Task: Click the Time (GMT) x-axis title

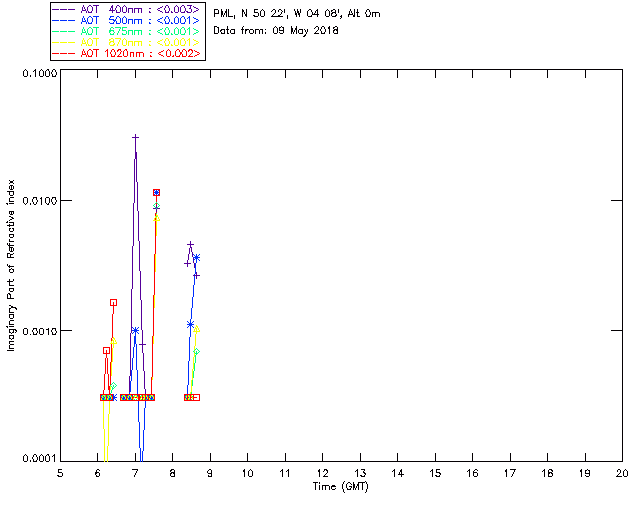Action: click(x=341, y=487)
